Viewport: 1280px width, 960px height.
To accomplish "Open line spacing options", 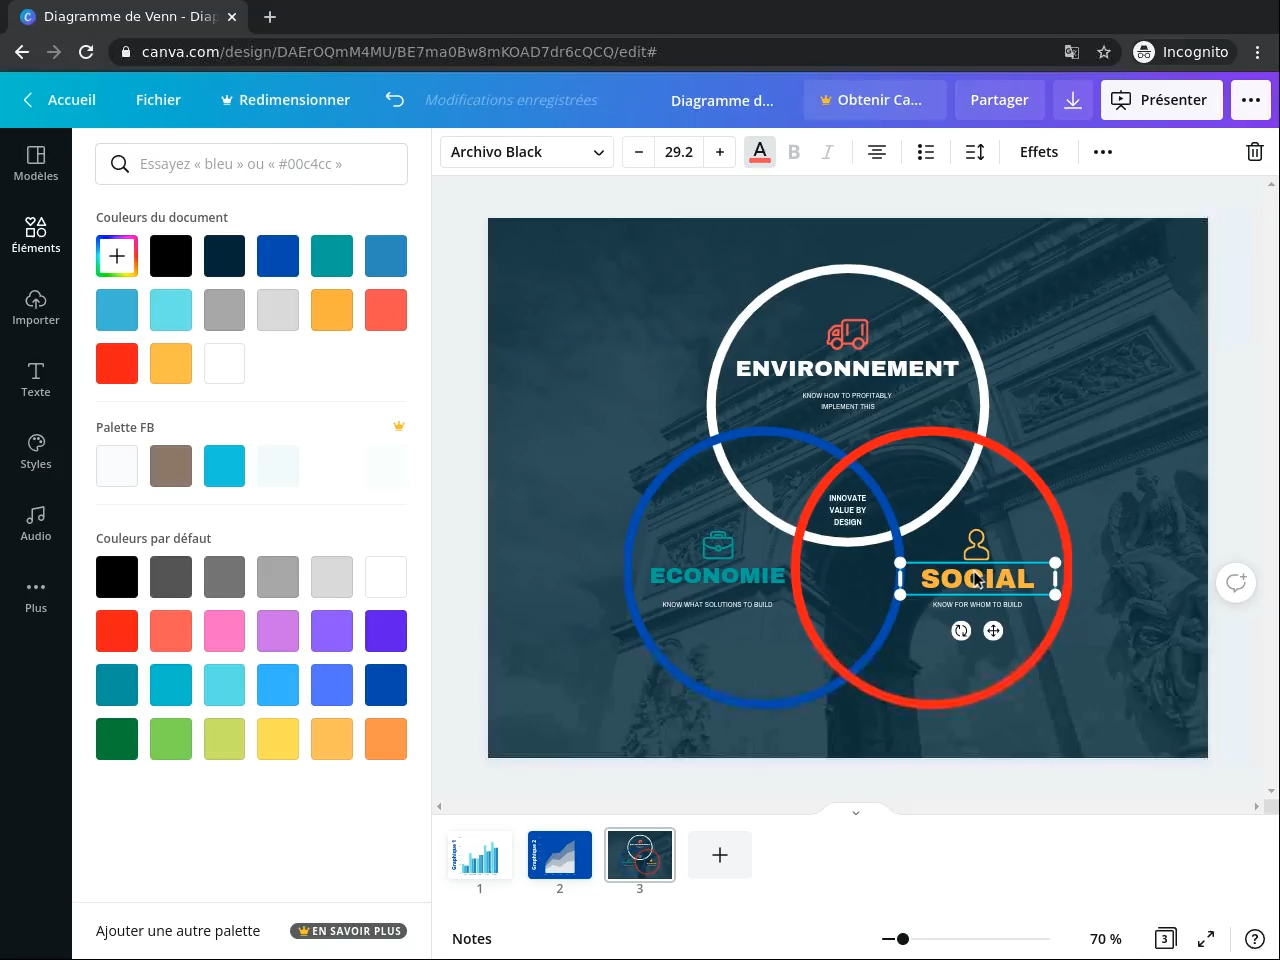I will click(x=975, y=152).
